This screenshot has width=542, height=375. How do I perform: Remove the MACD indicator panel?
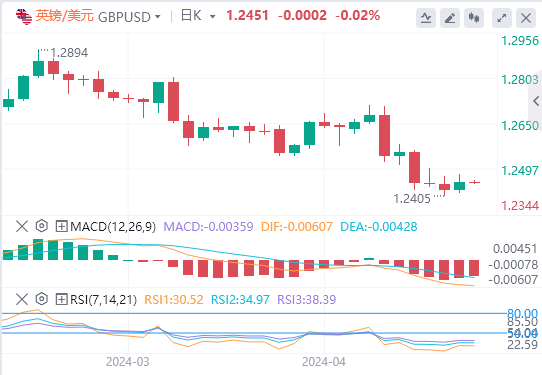pyautogui.click(x=22, y=227)
